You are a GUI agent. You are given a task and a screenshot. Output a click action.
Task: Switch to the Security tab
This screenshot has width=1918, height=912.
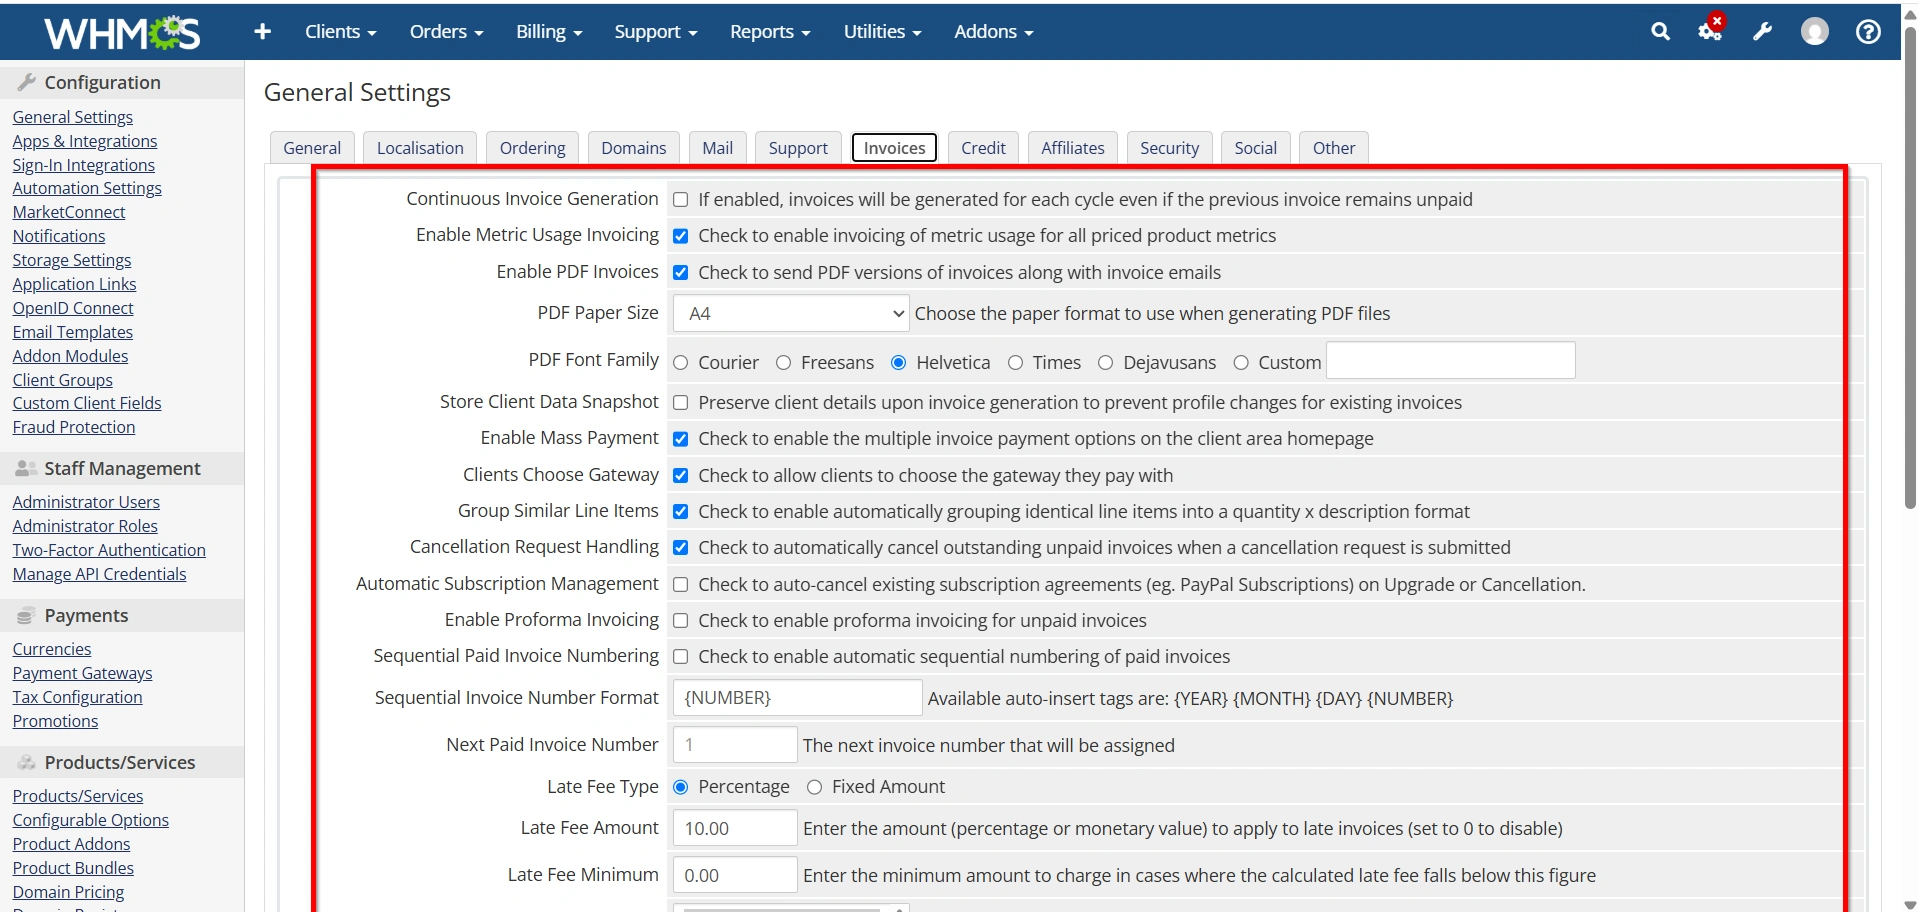(1170, 148)
